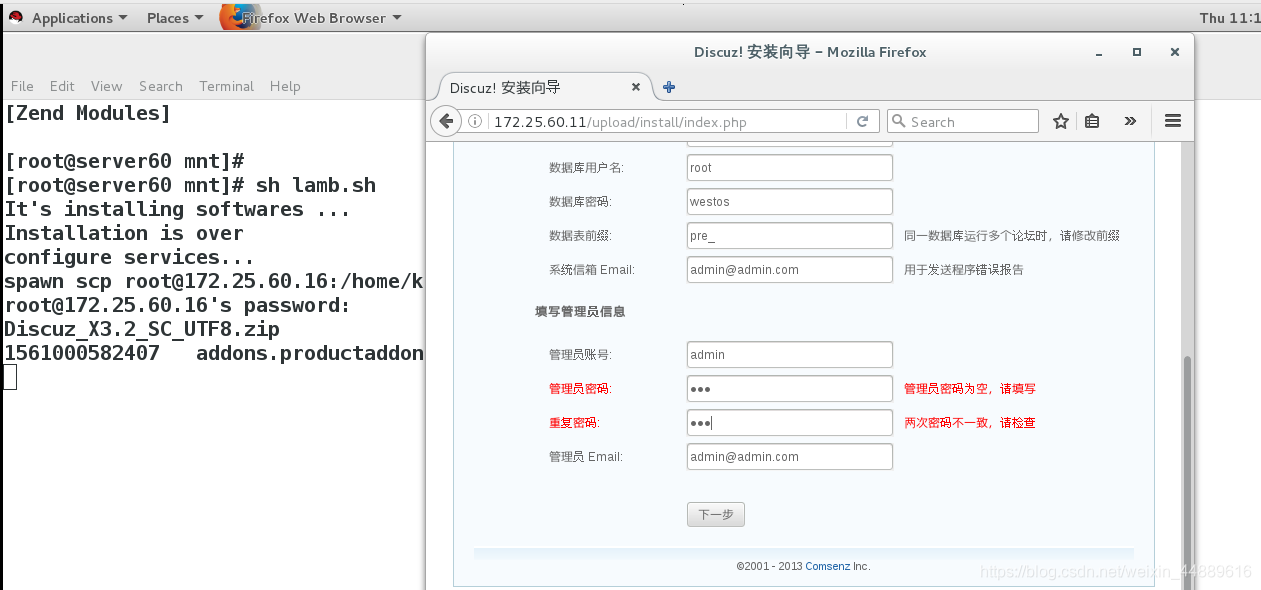Edit the 管理员账号 field containing admin

point(790,355)
